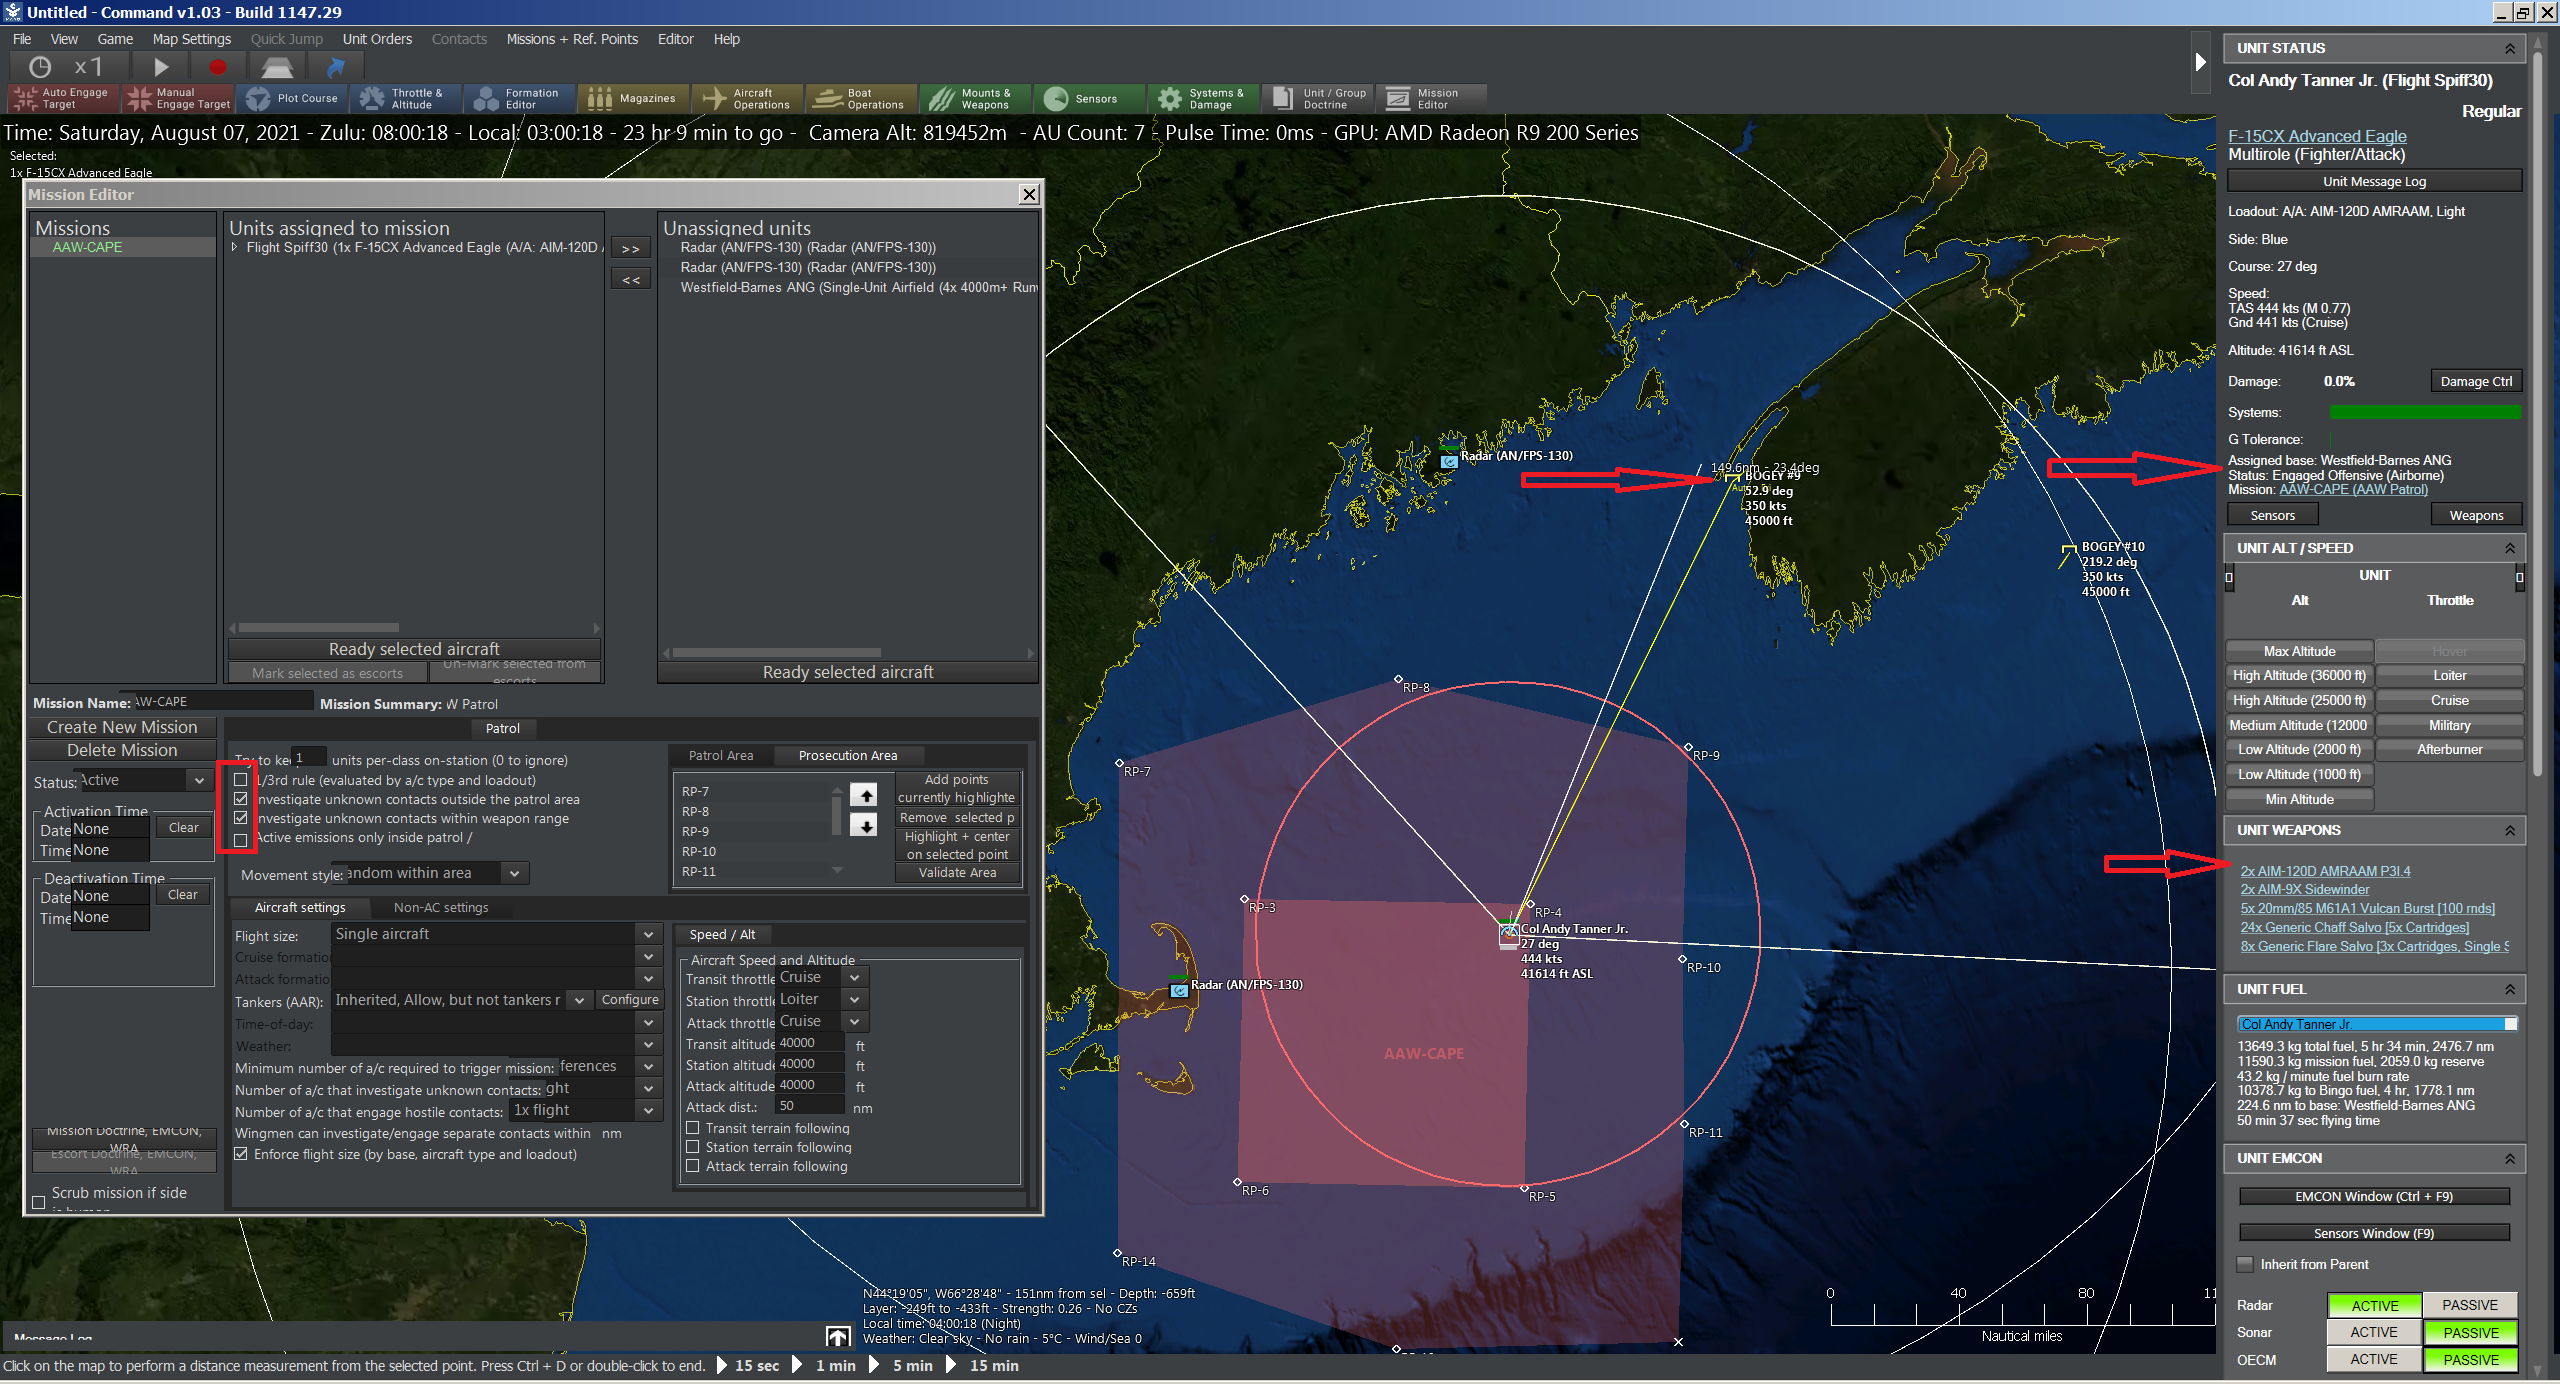Expand Movement style dropdown
2560x1384 pixels.
(x=514, y=873)
